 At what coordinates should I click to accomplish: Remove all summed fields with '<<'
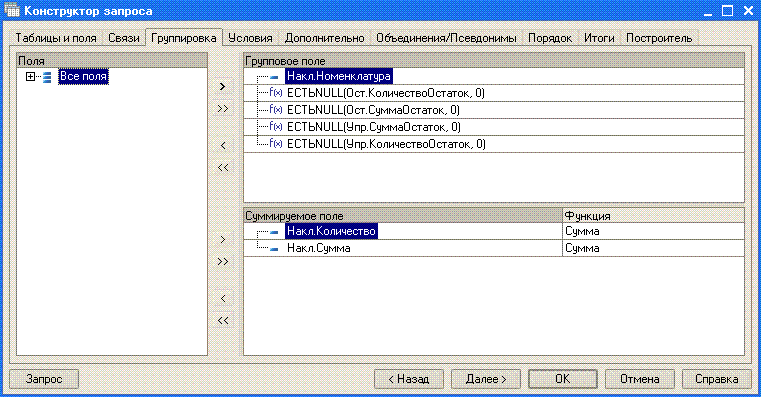223,321
